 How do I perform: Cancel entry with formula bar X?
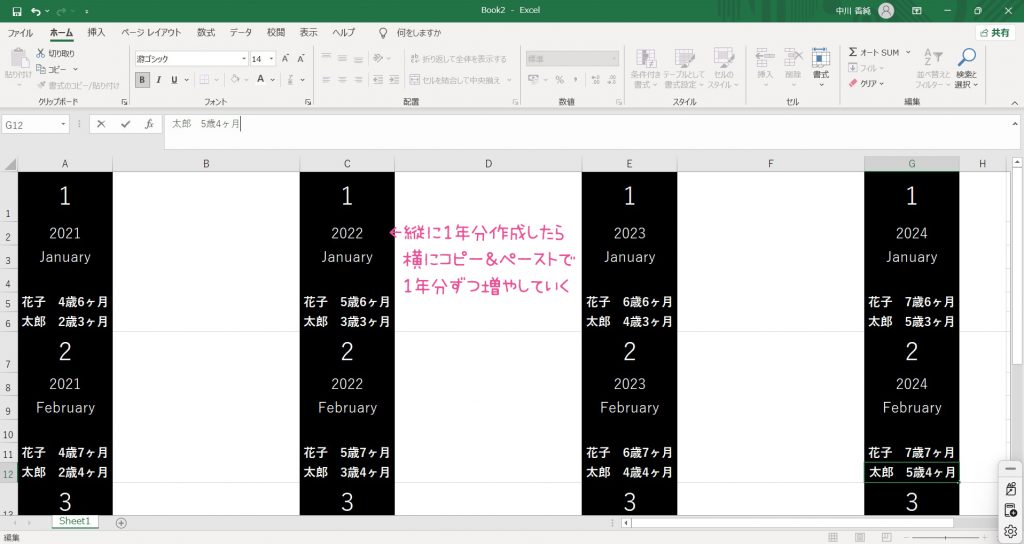101,124
